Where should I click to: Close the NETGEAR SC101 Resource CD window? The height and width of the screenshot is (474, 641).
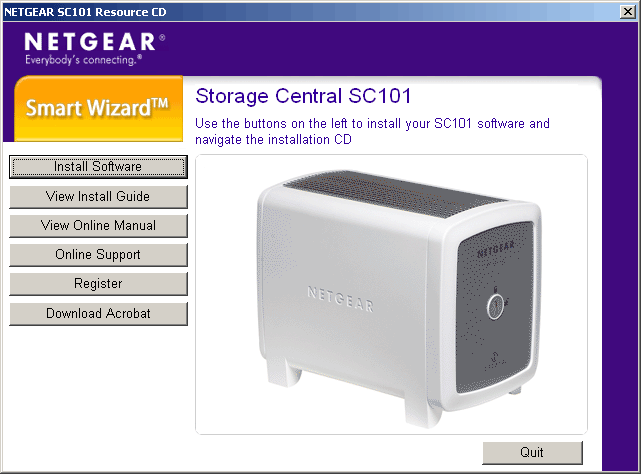point(628,11)
